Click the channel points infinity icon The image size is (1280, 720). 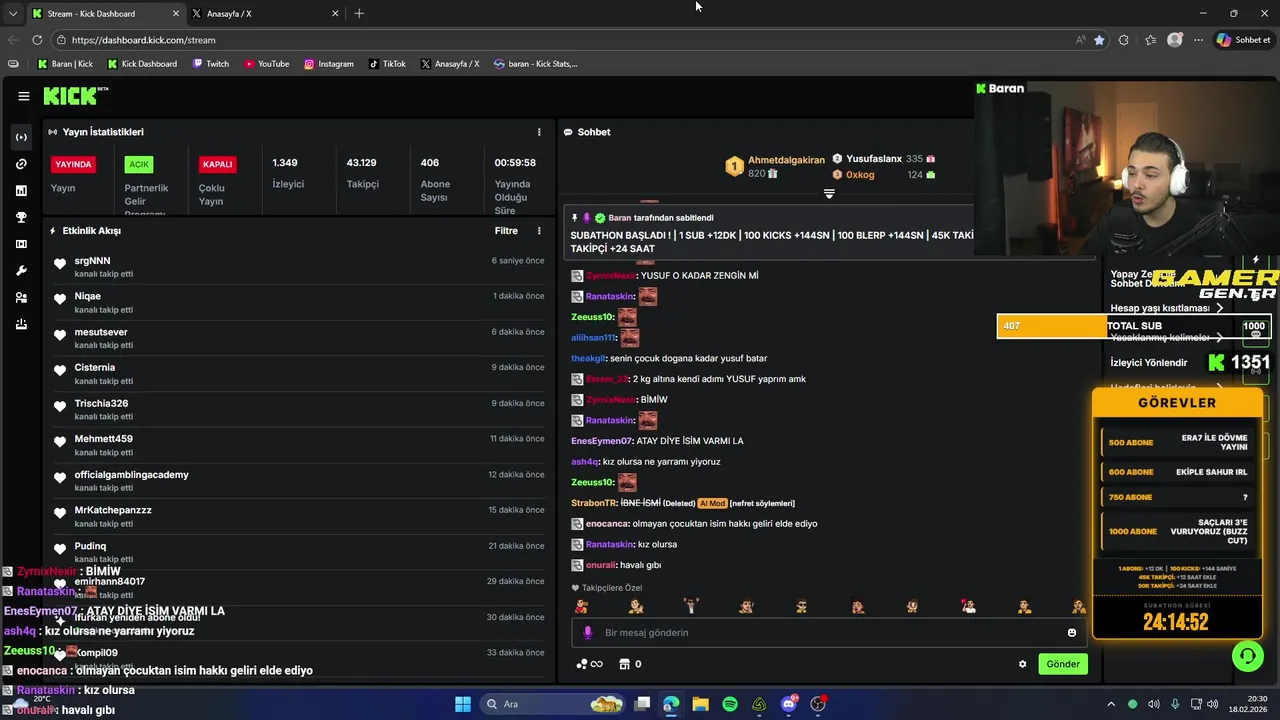(x=590, y=664)
